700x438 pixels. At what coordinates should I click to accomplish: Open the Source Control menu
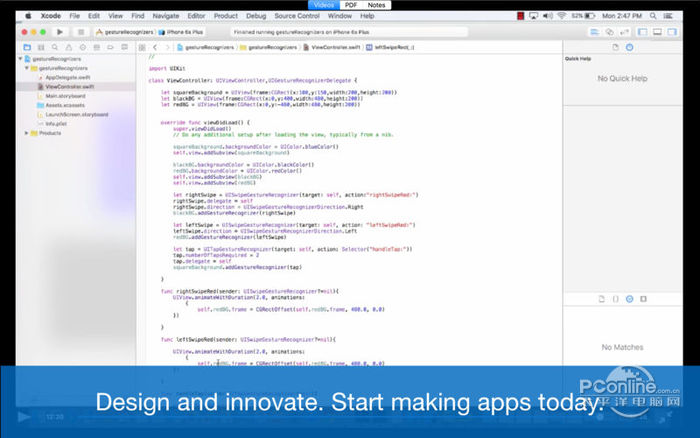pyautogui.click(x=297, y=16)
